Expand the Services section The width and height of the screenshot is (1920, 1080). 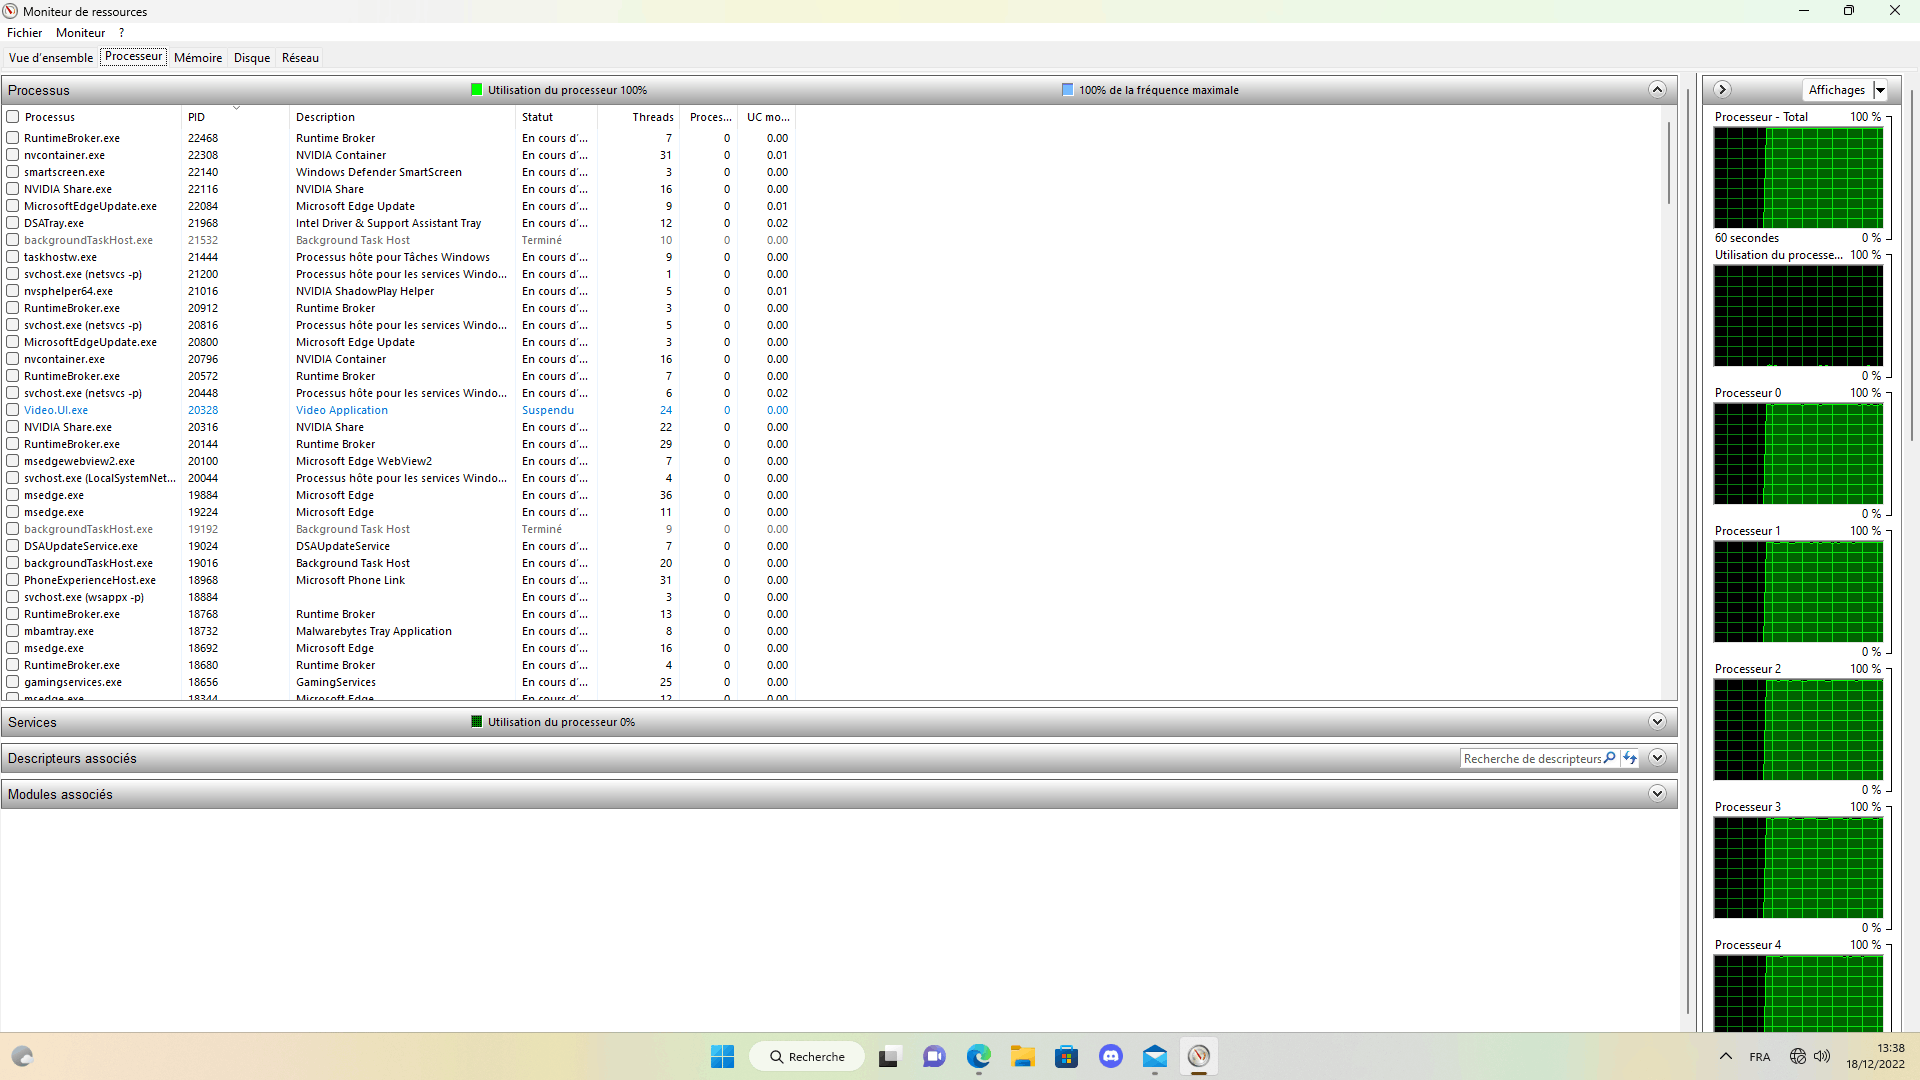1657,722
